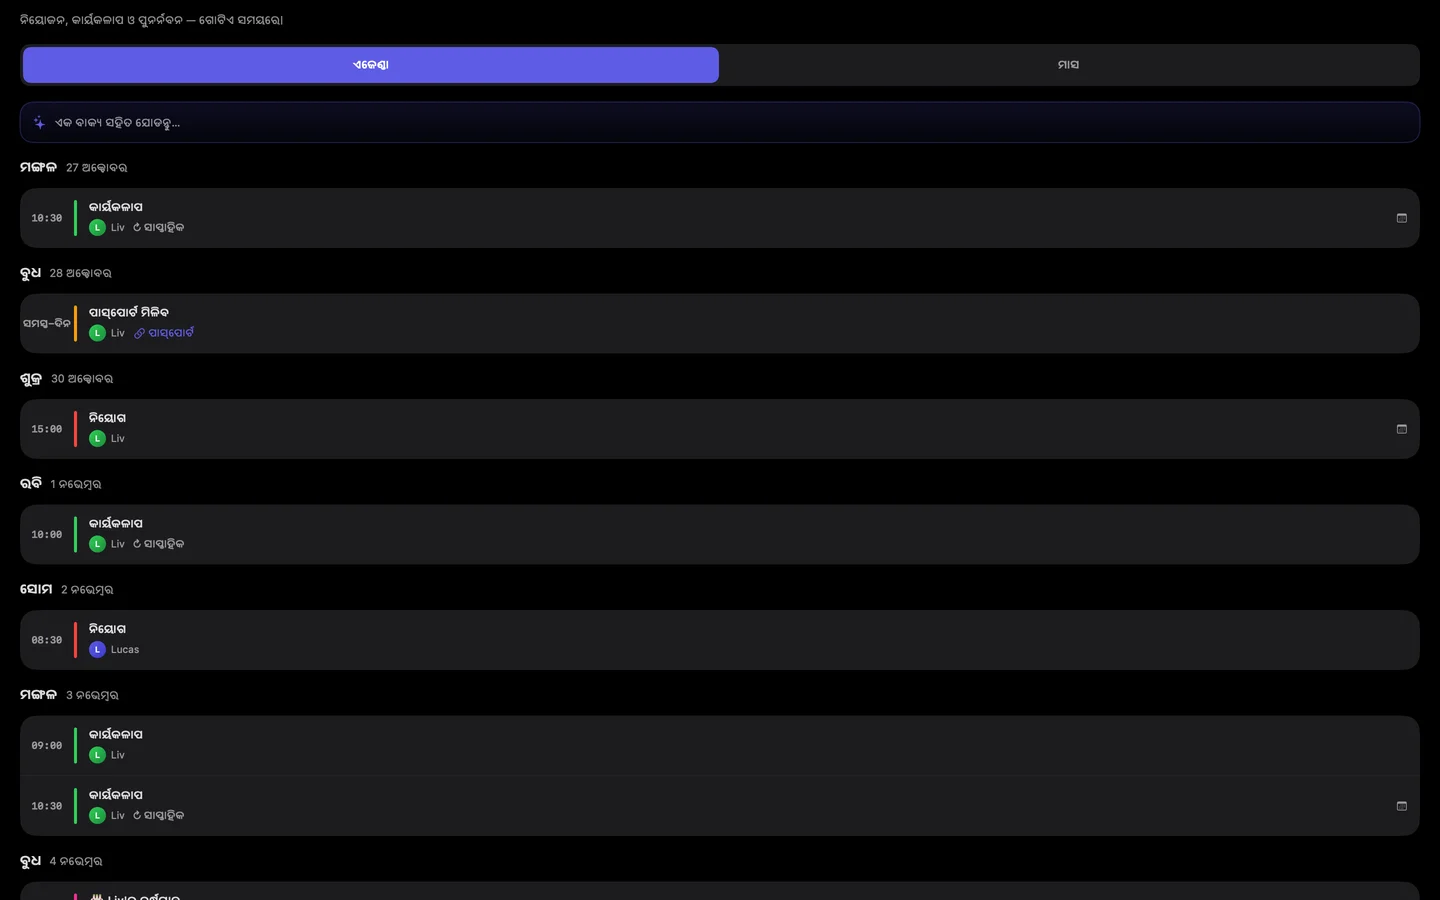This screenshot has width=1440, height=900.
Task: Open the 09:00 କାର୍ଯ୍ୟକଳାପ event
Action: pos(720,746)
